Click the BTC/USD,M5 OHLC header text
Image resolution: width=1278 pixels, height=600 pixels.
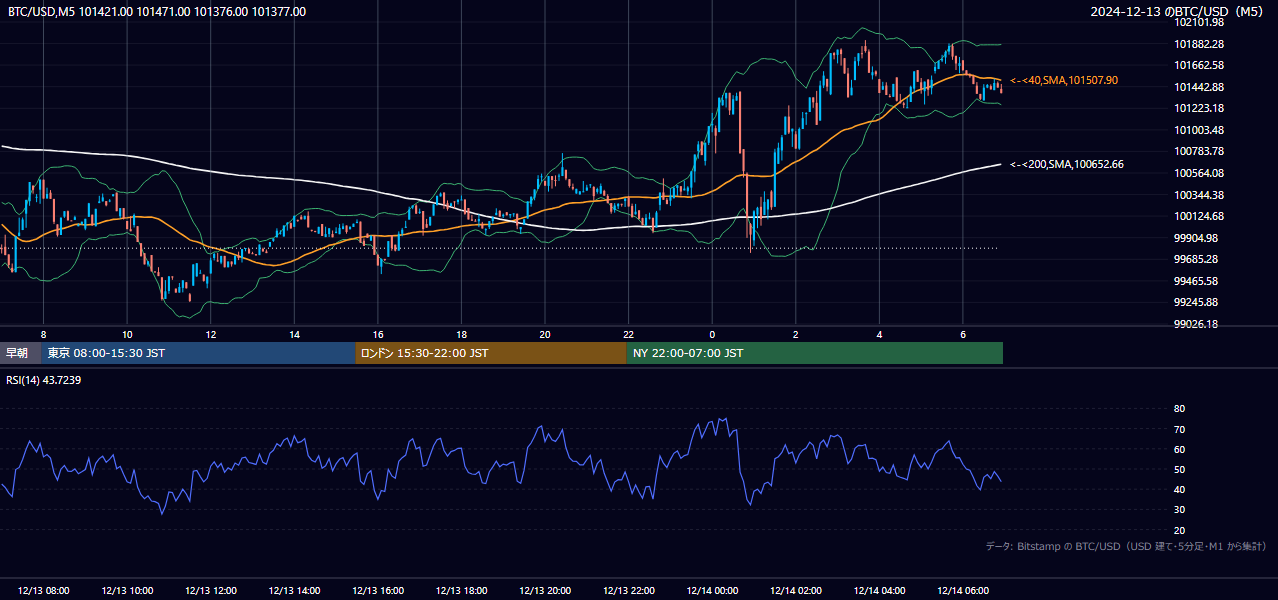point(157,12)
